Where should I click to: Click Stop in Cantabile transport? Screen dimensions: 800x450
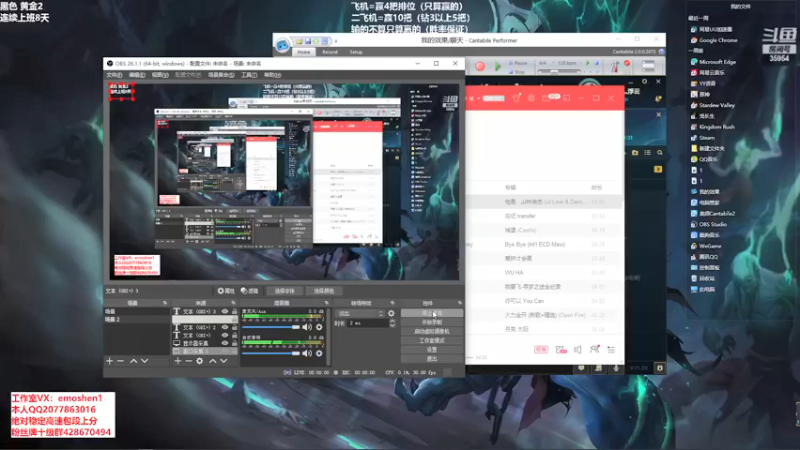pos(516,72)
